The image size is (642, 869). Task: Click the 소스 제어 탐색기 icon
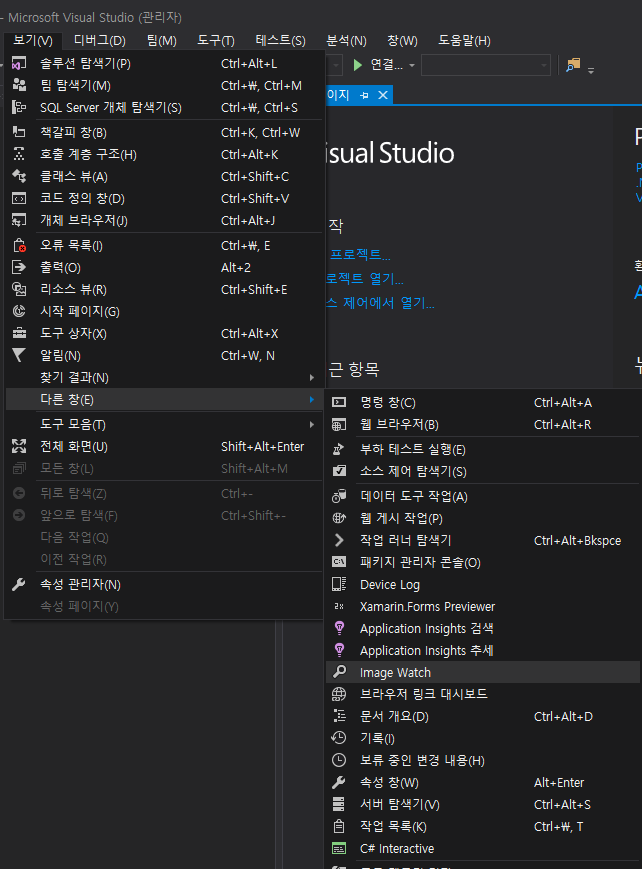coord(339,471)
